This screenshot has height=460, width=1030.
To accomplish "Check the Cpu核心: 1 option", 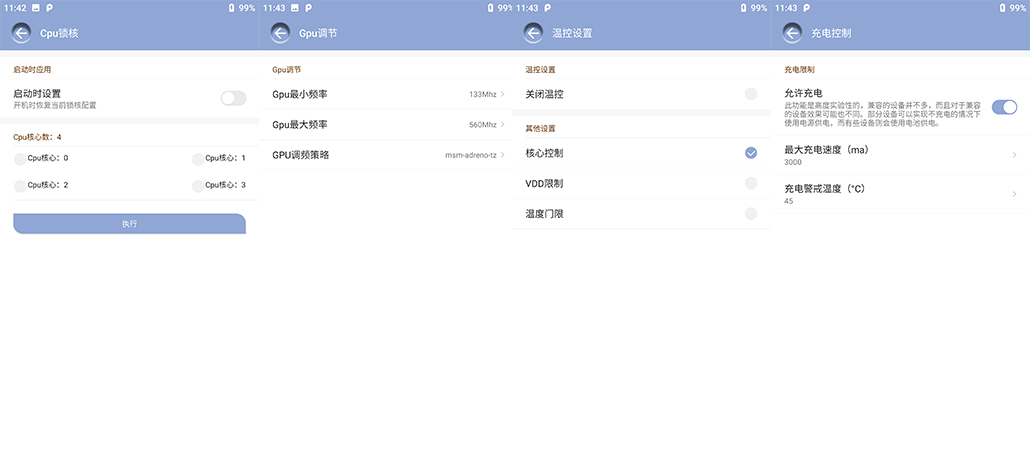I will [198, 158].
